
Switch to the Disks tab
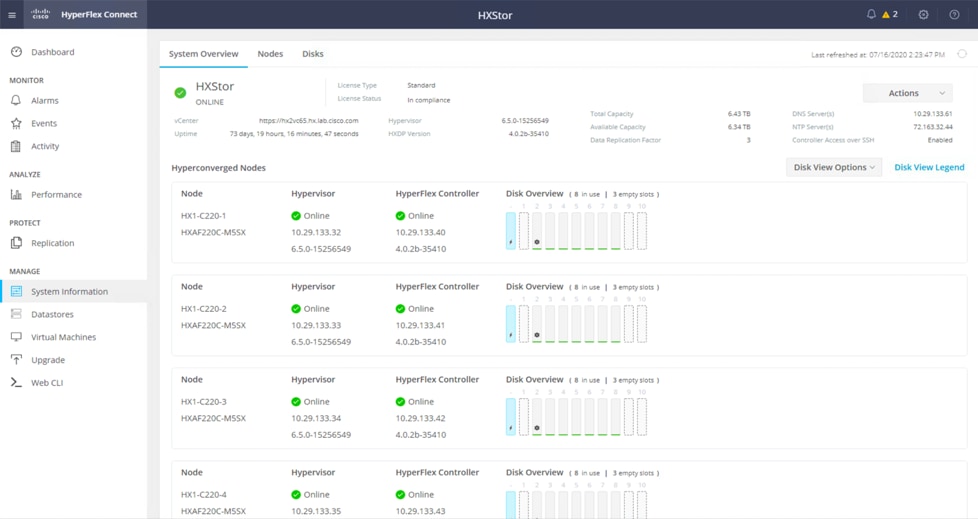(x=312, y=54)
